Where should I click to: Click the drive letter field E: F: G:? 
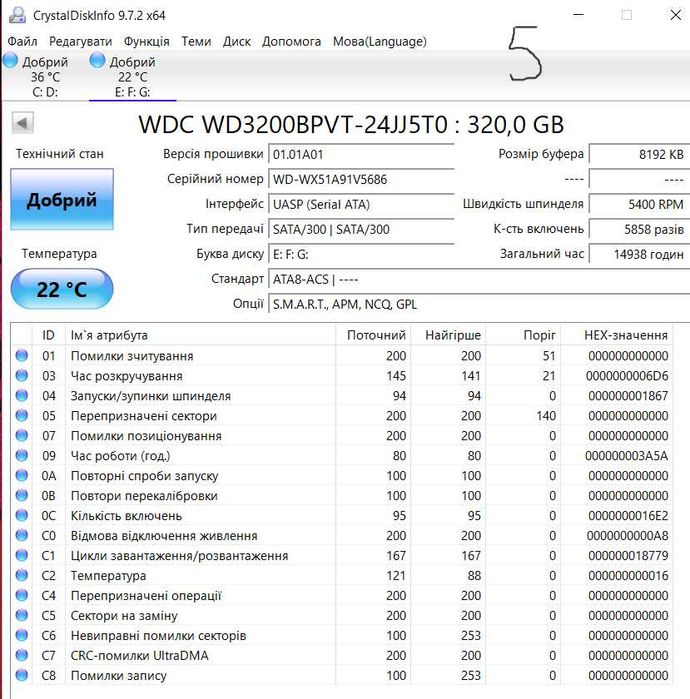(x=361, y=254)
